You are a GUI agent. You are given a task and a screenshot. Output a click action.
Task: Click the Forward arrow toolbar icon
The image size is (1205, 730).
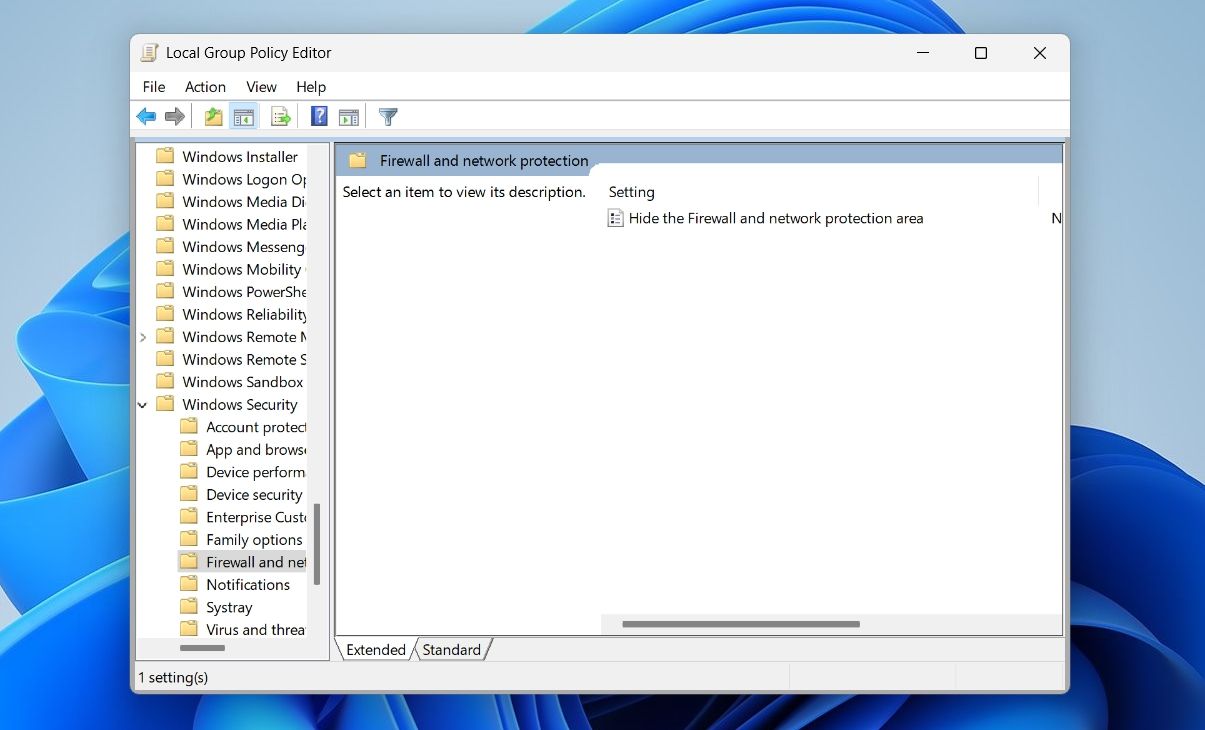click(175, 117)
